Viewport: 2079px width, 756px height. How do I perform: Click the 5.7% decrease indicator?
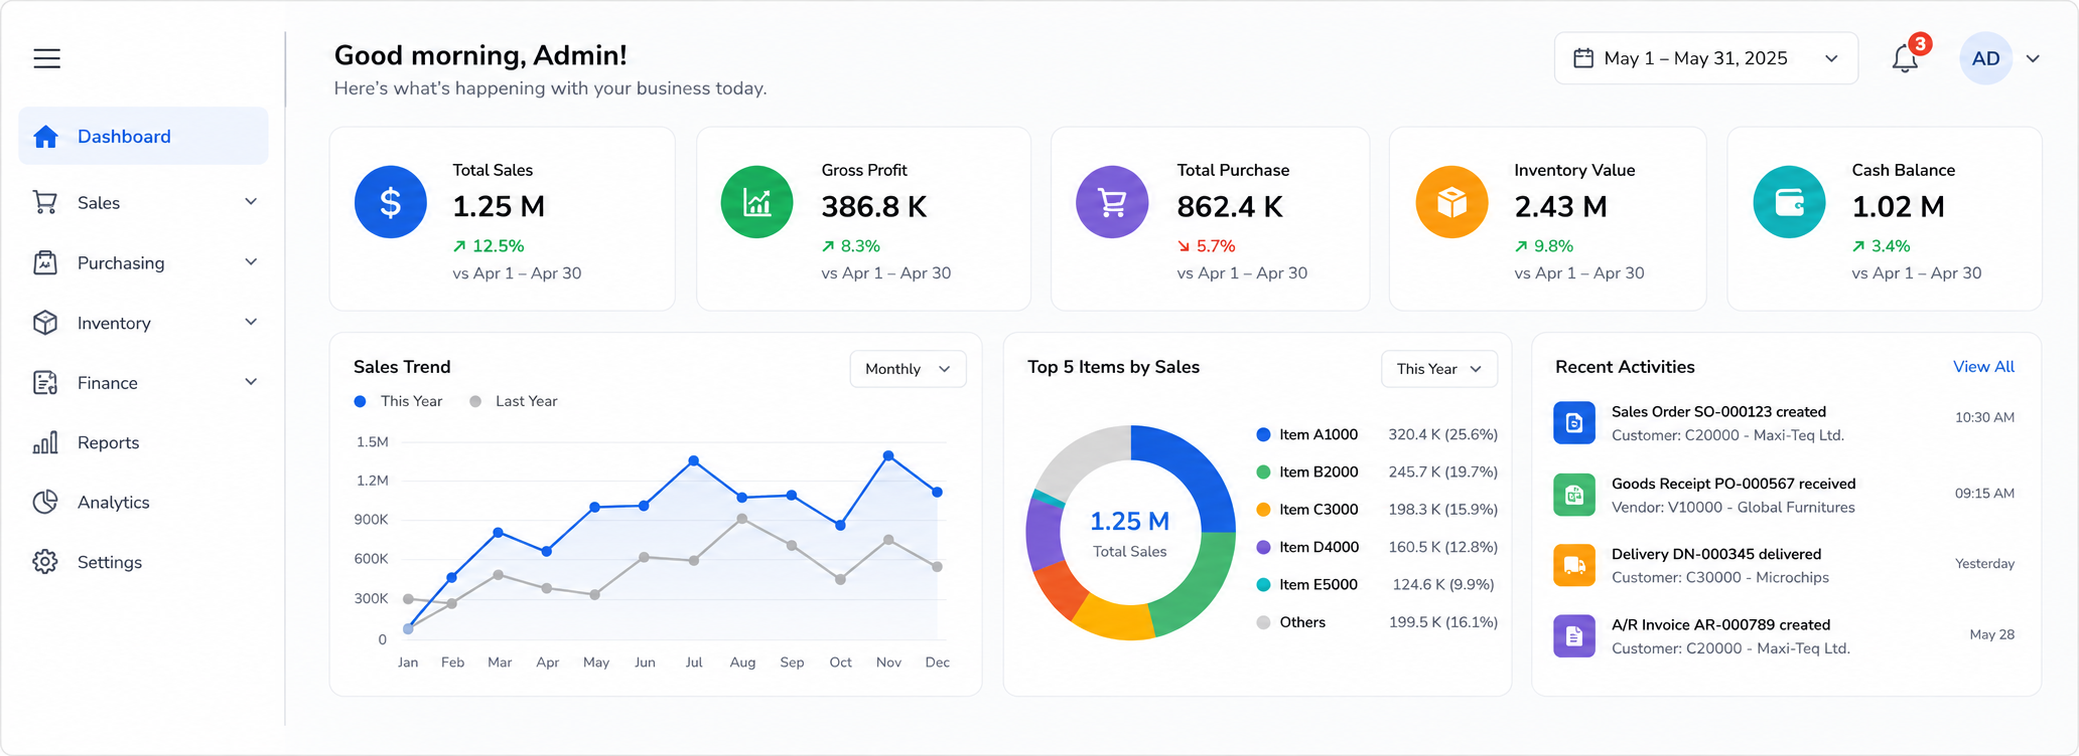click(1206, 246)
